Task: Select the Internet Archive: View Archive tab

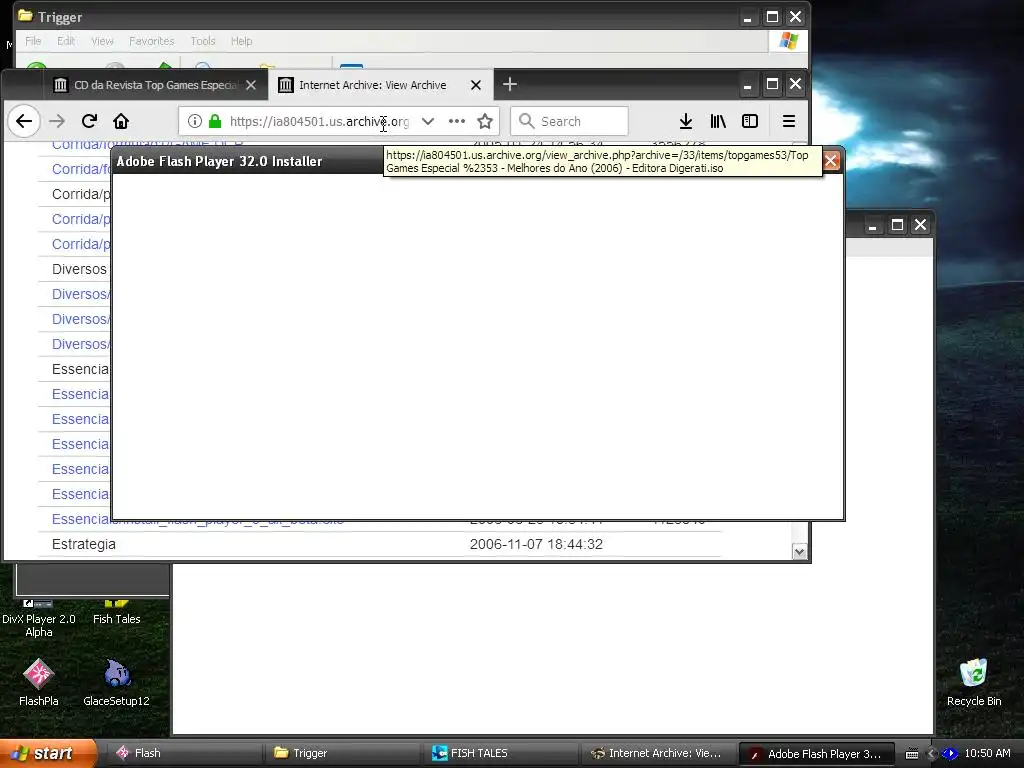Action: click(380, 85)
